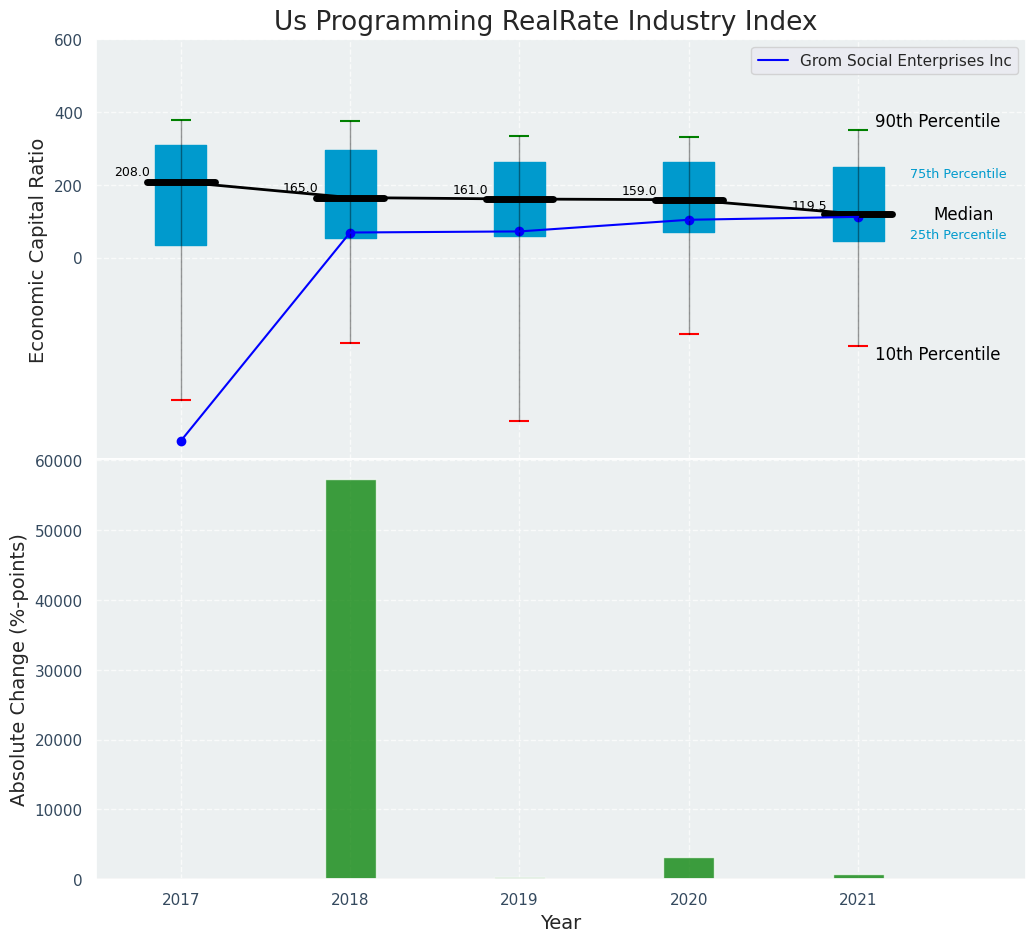Select the 2019 tick label on x-axis
The width and height of the screenshot is (1036, 942).
[x=519, y=899]
